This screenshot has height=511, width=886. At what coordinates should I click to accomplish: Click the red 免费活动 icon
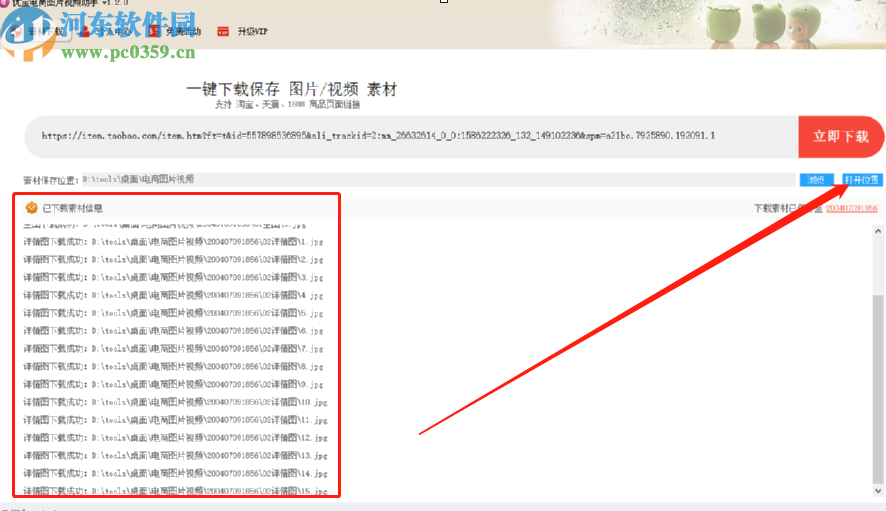pyautogui.click(x=154, y=31)
